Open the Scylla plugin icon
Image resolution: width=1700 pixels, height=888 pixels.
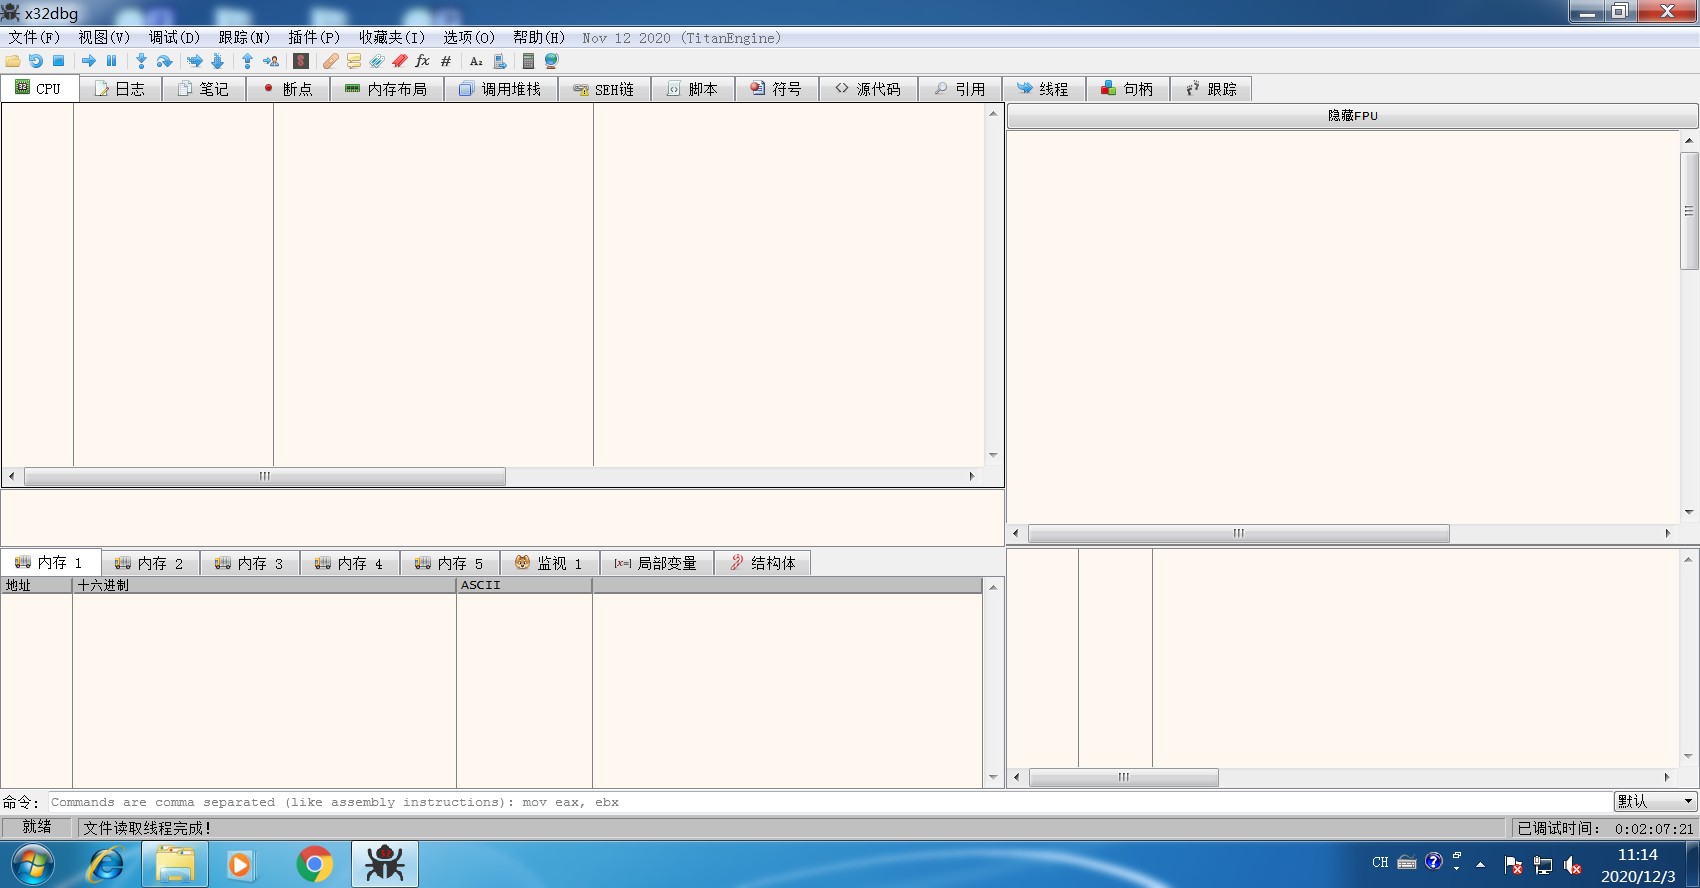(300, 61)
